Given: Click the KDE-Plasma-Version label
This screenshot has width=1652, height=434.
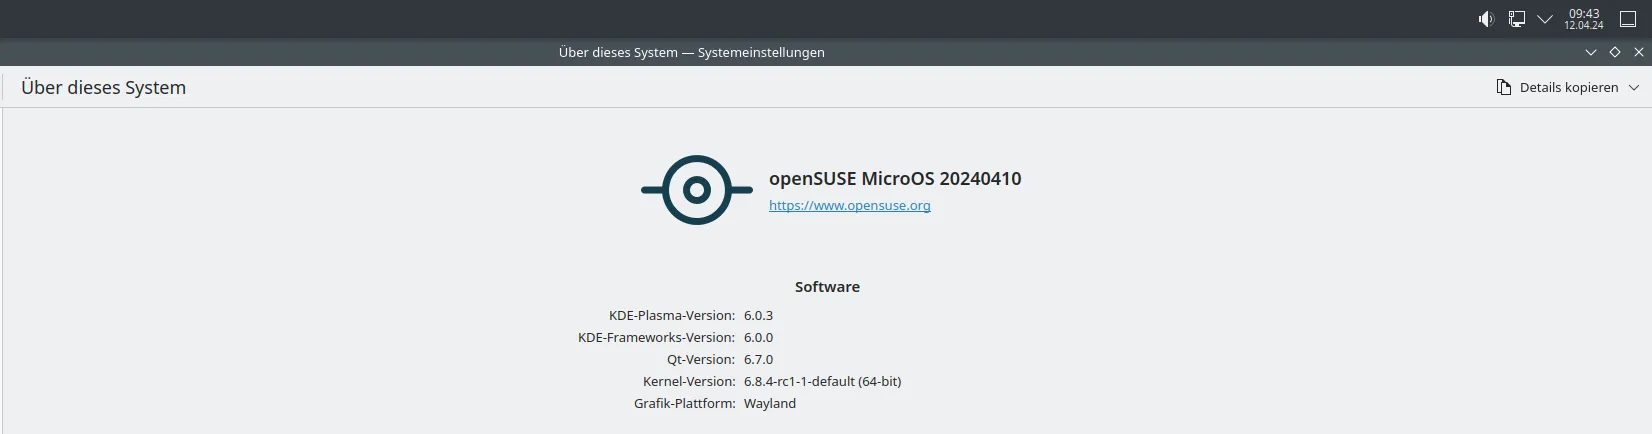Looking at the screenshot, I should (x=672, y=315).
